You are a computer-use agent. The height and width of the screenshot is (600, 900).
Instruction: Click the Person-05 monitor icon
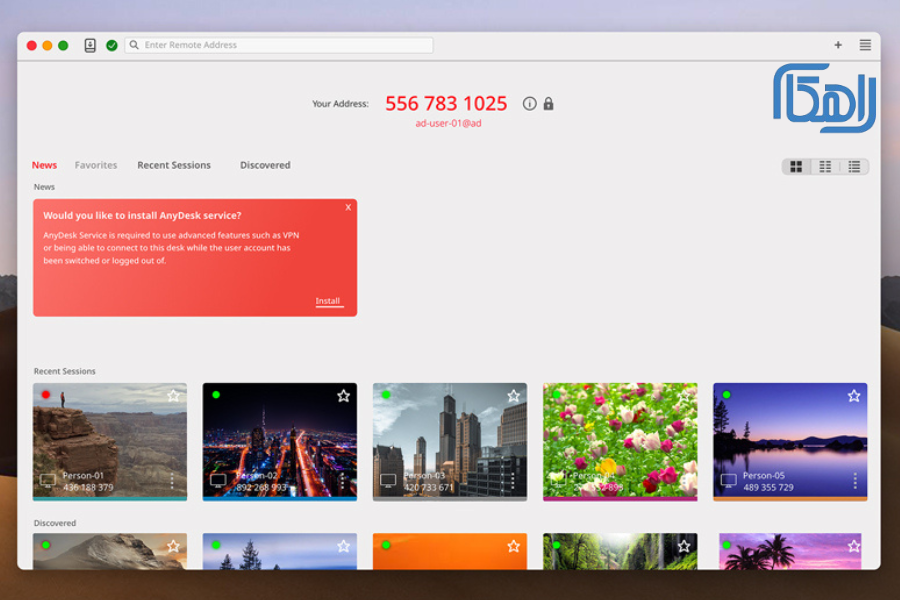pos(728,481)
